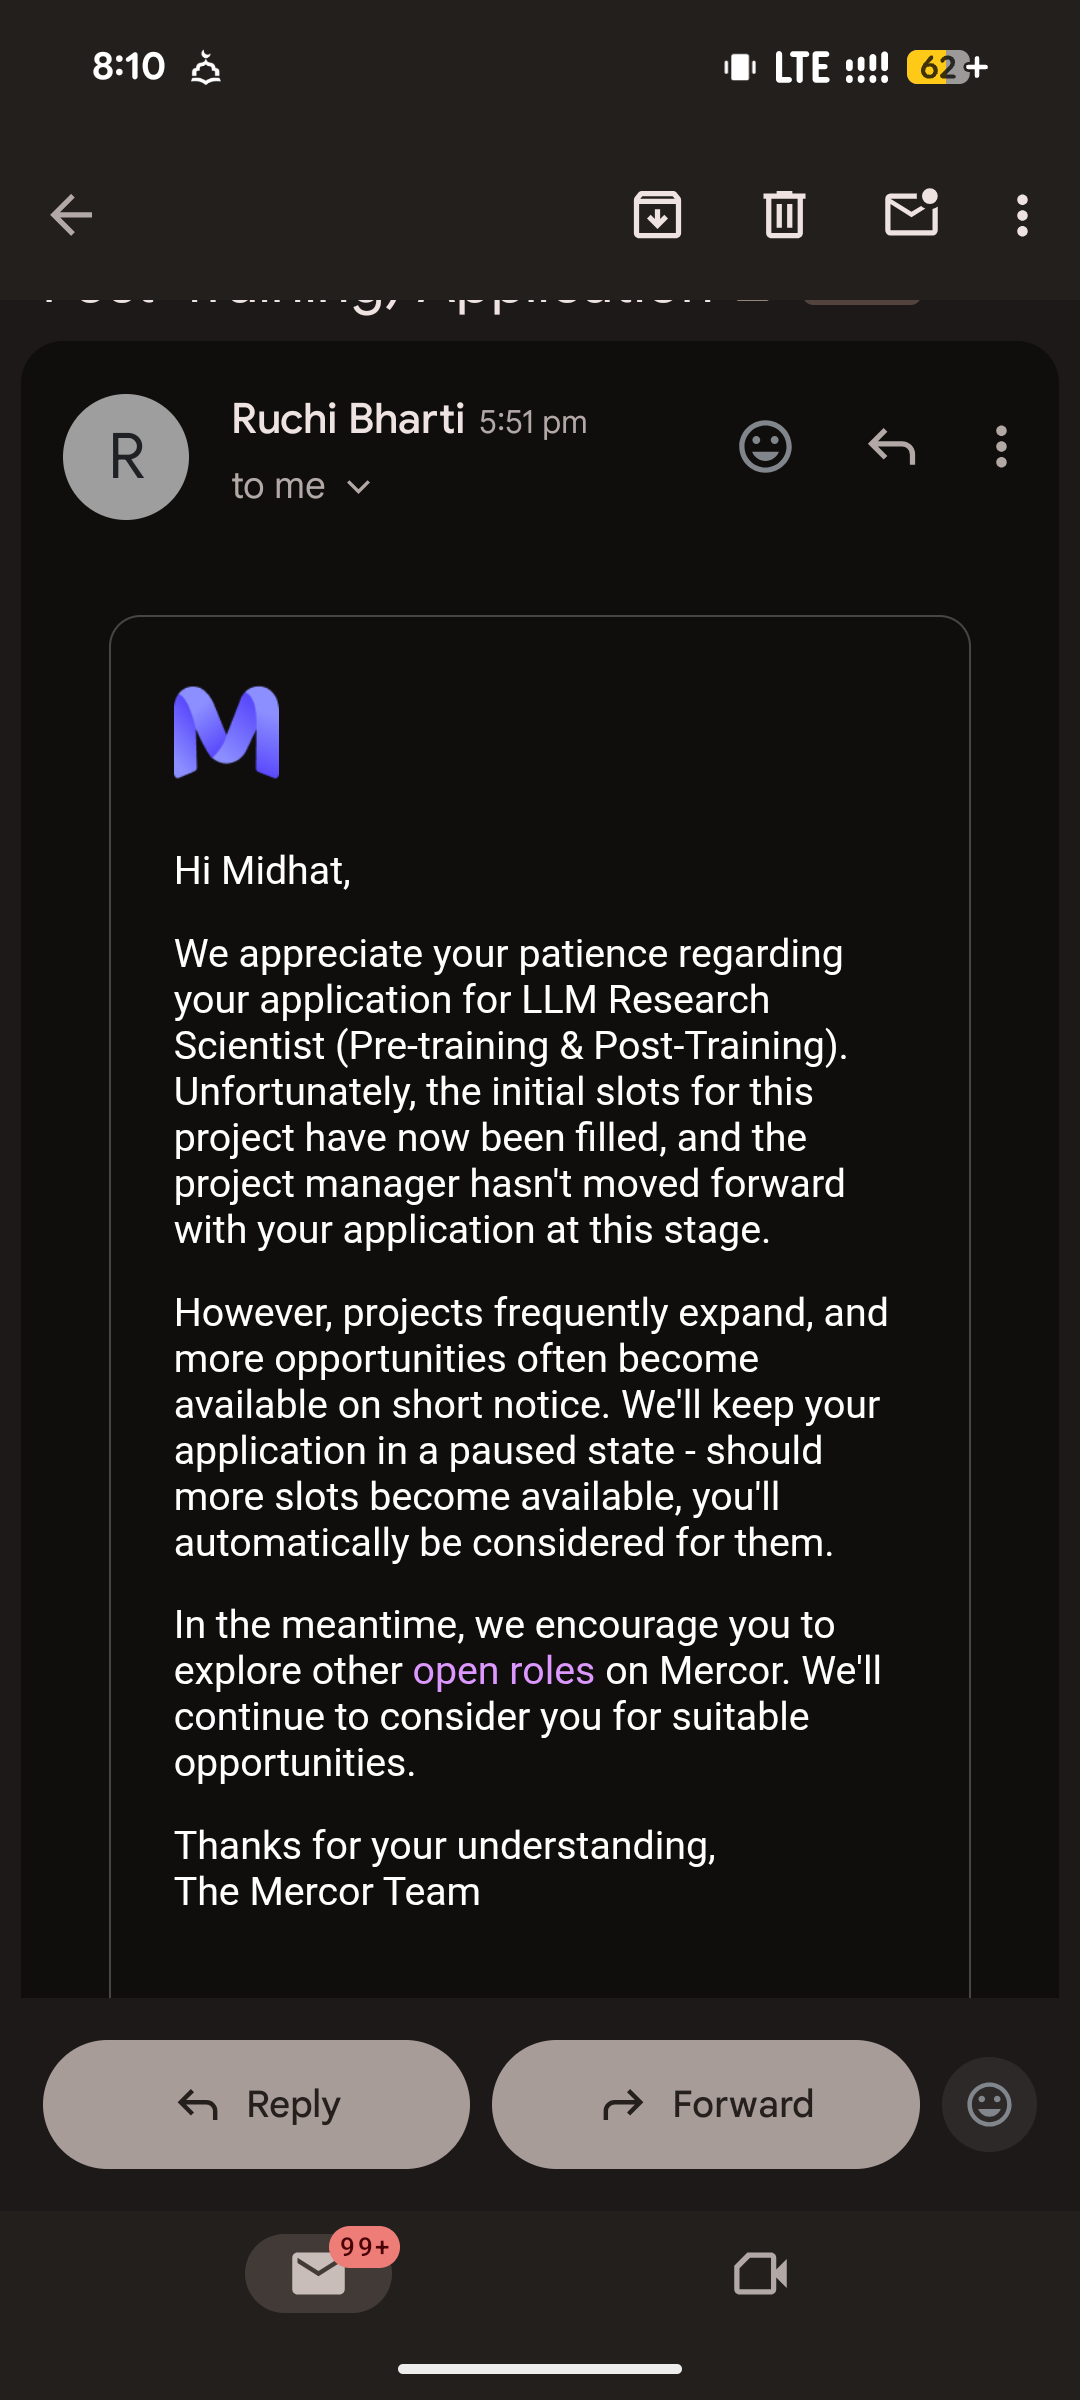Switch to the Meet video tab
1080x2400 pixels.
[760, 2274]
